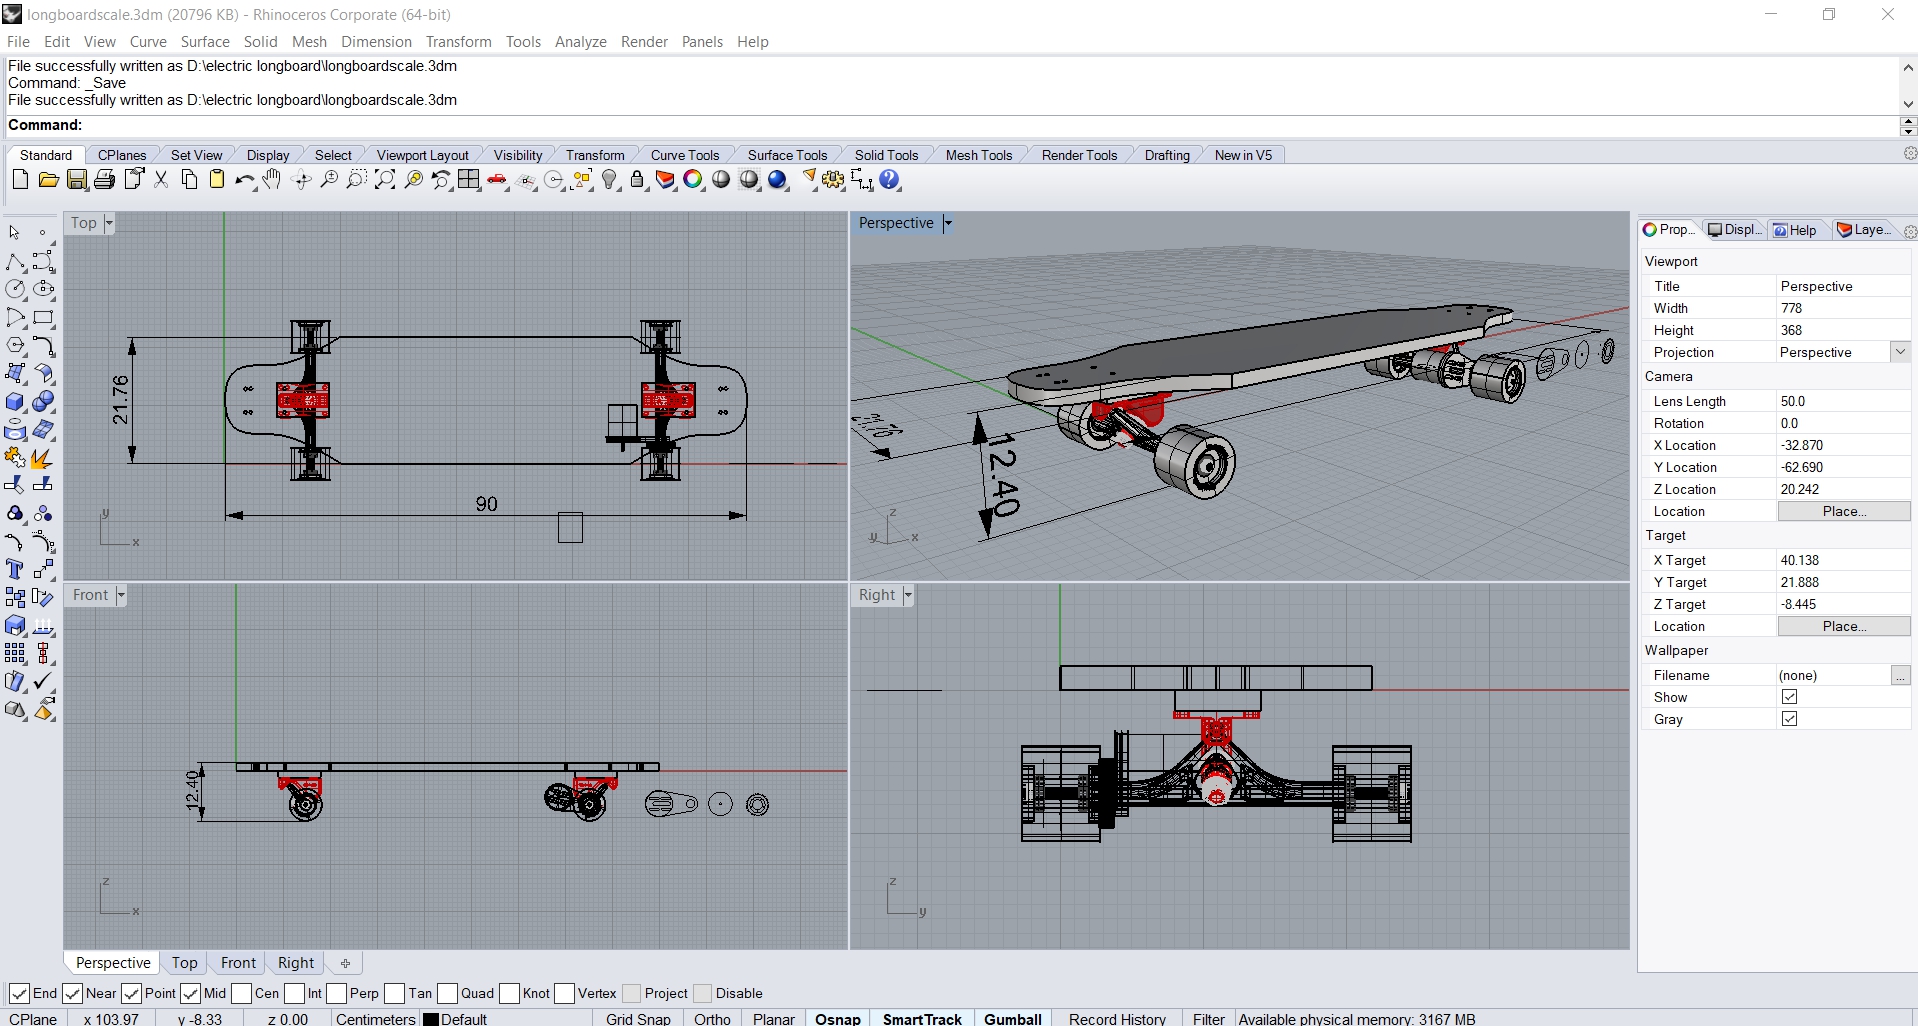Viewport: 1918px width, 1026px height.
Task: Select the Circle tool in left sidebar
Action: pos(15,290)
